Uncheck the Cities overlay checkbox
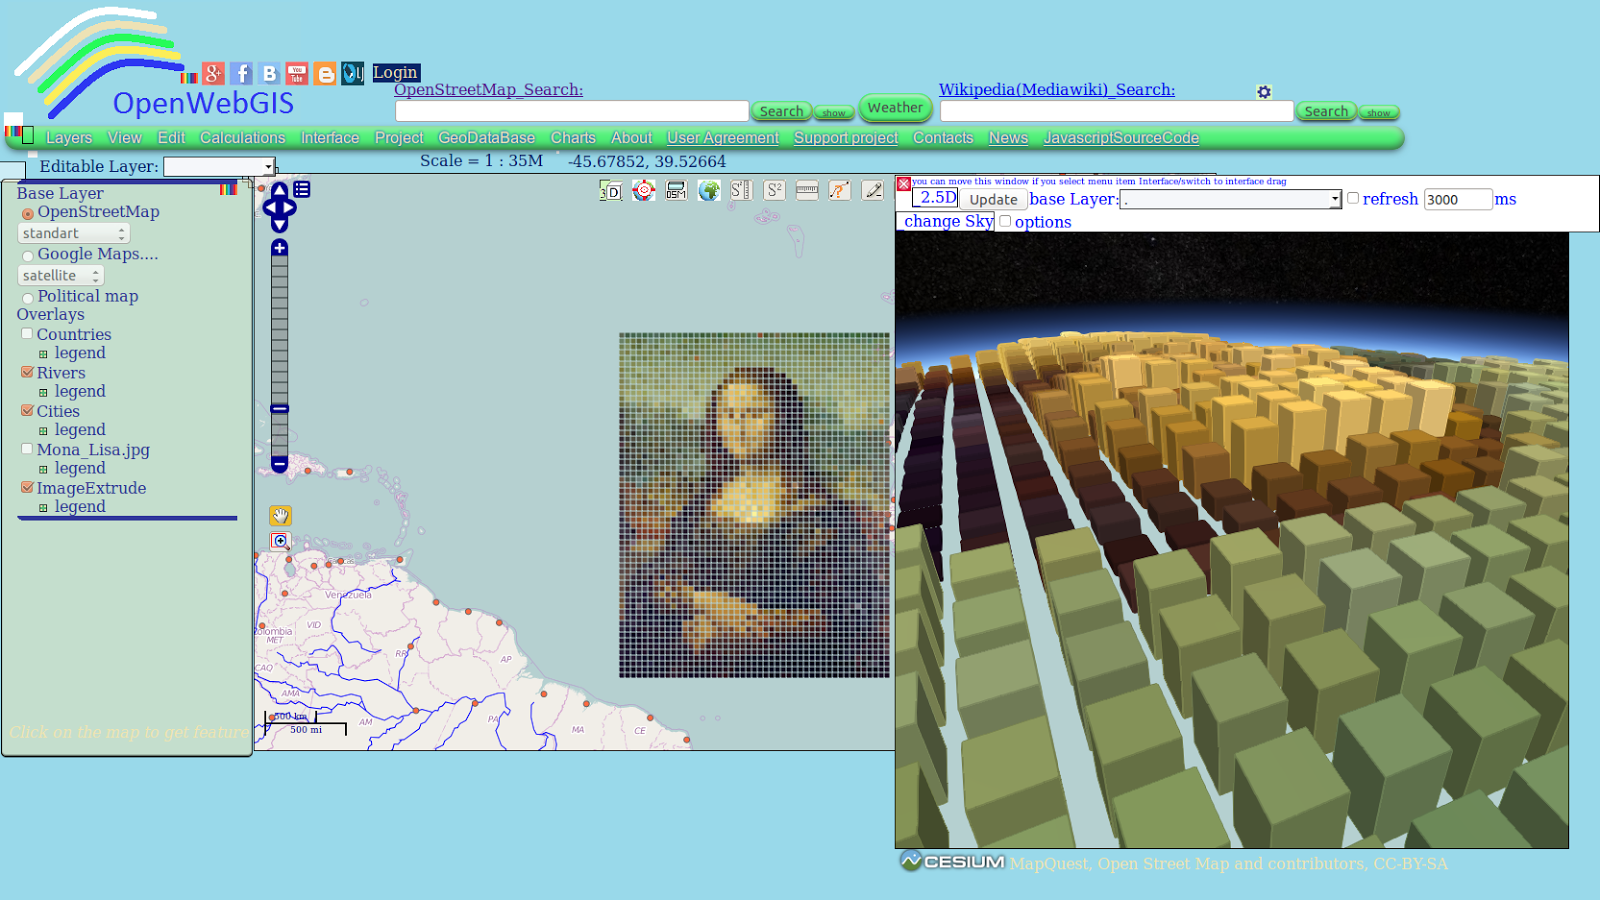1600x900 pixels. pos(27,410)
